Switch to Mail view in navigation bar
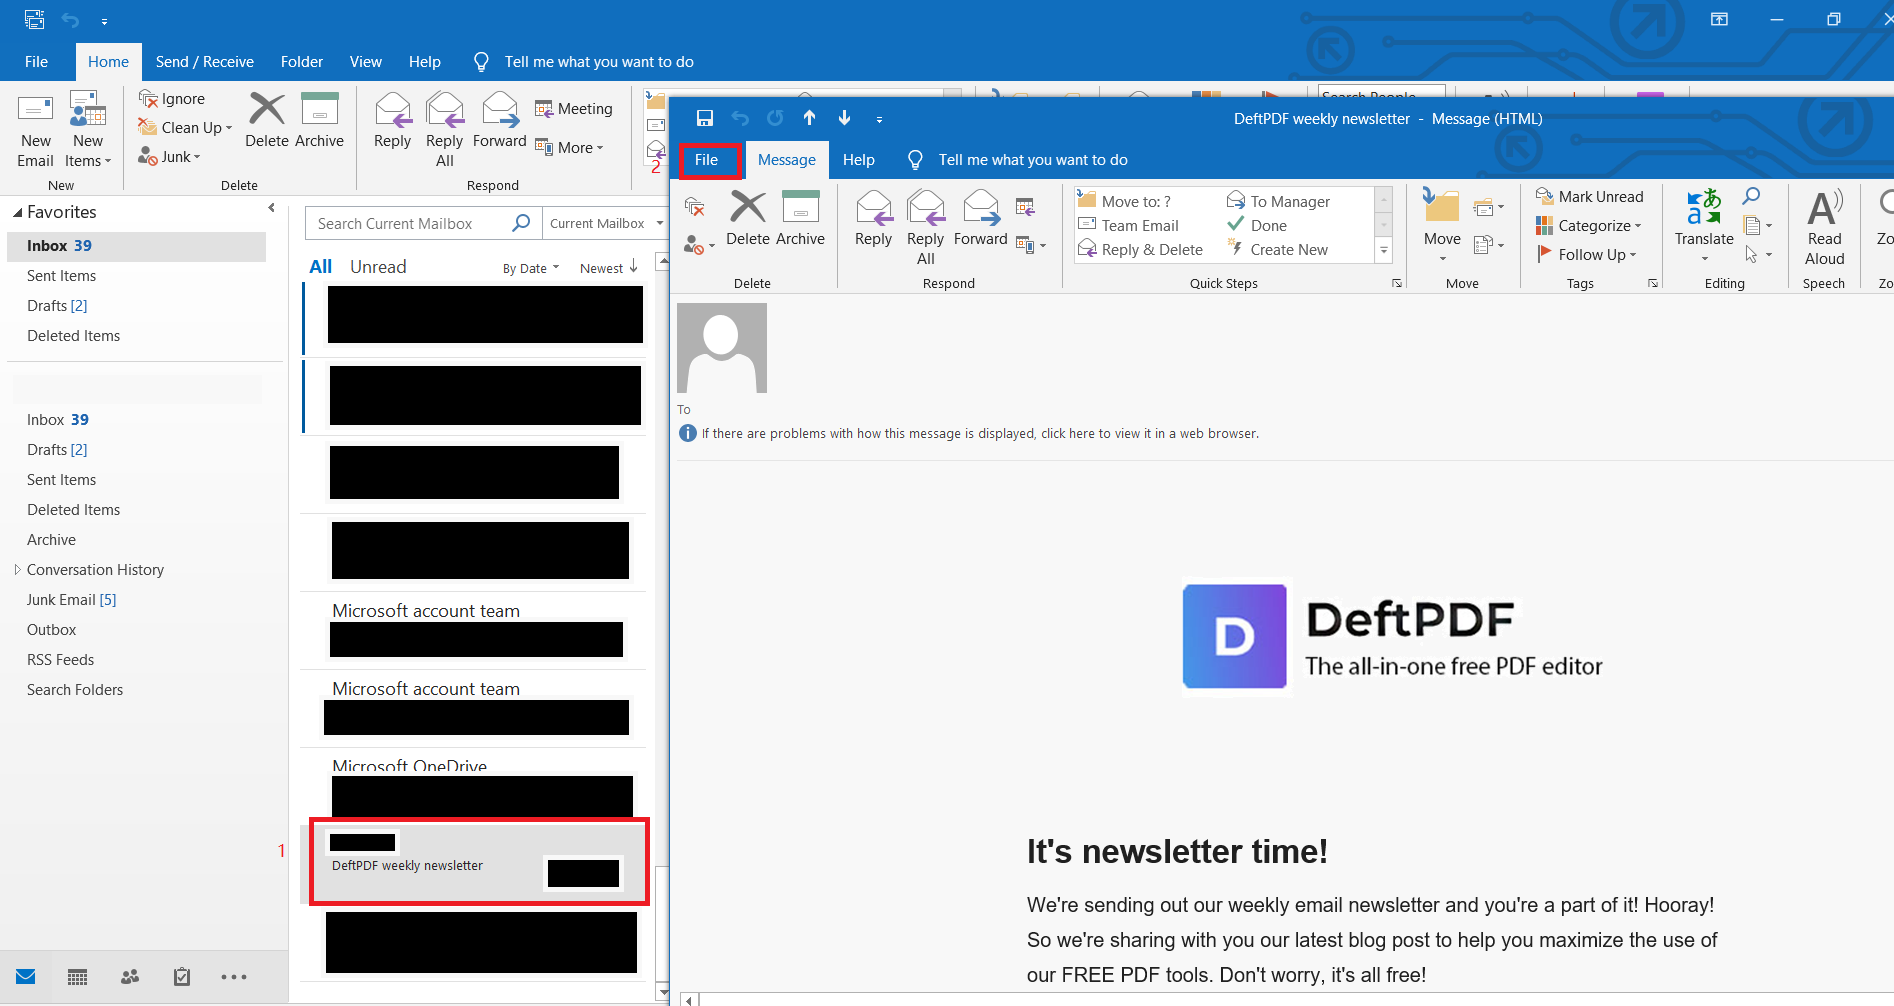This screenshot has width=1894, height=1006. pyautogui.click(x=26, y=977)
